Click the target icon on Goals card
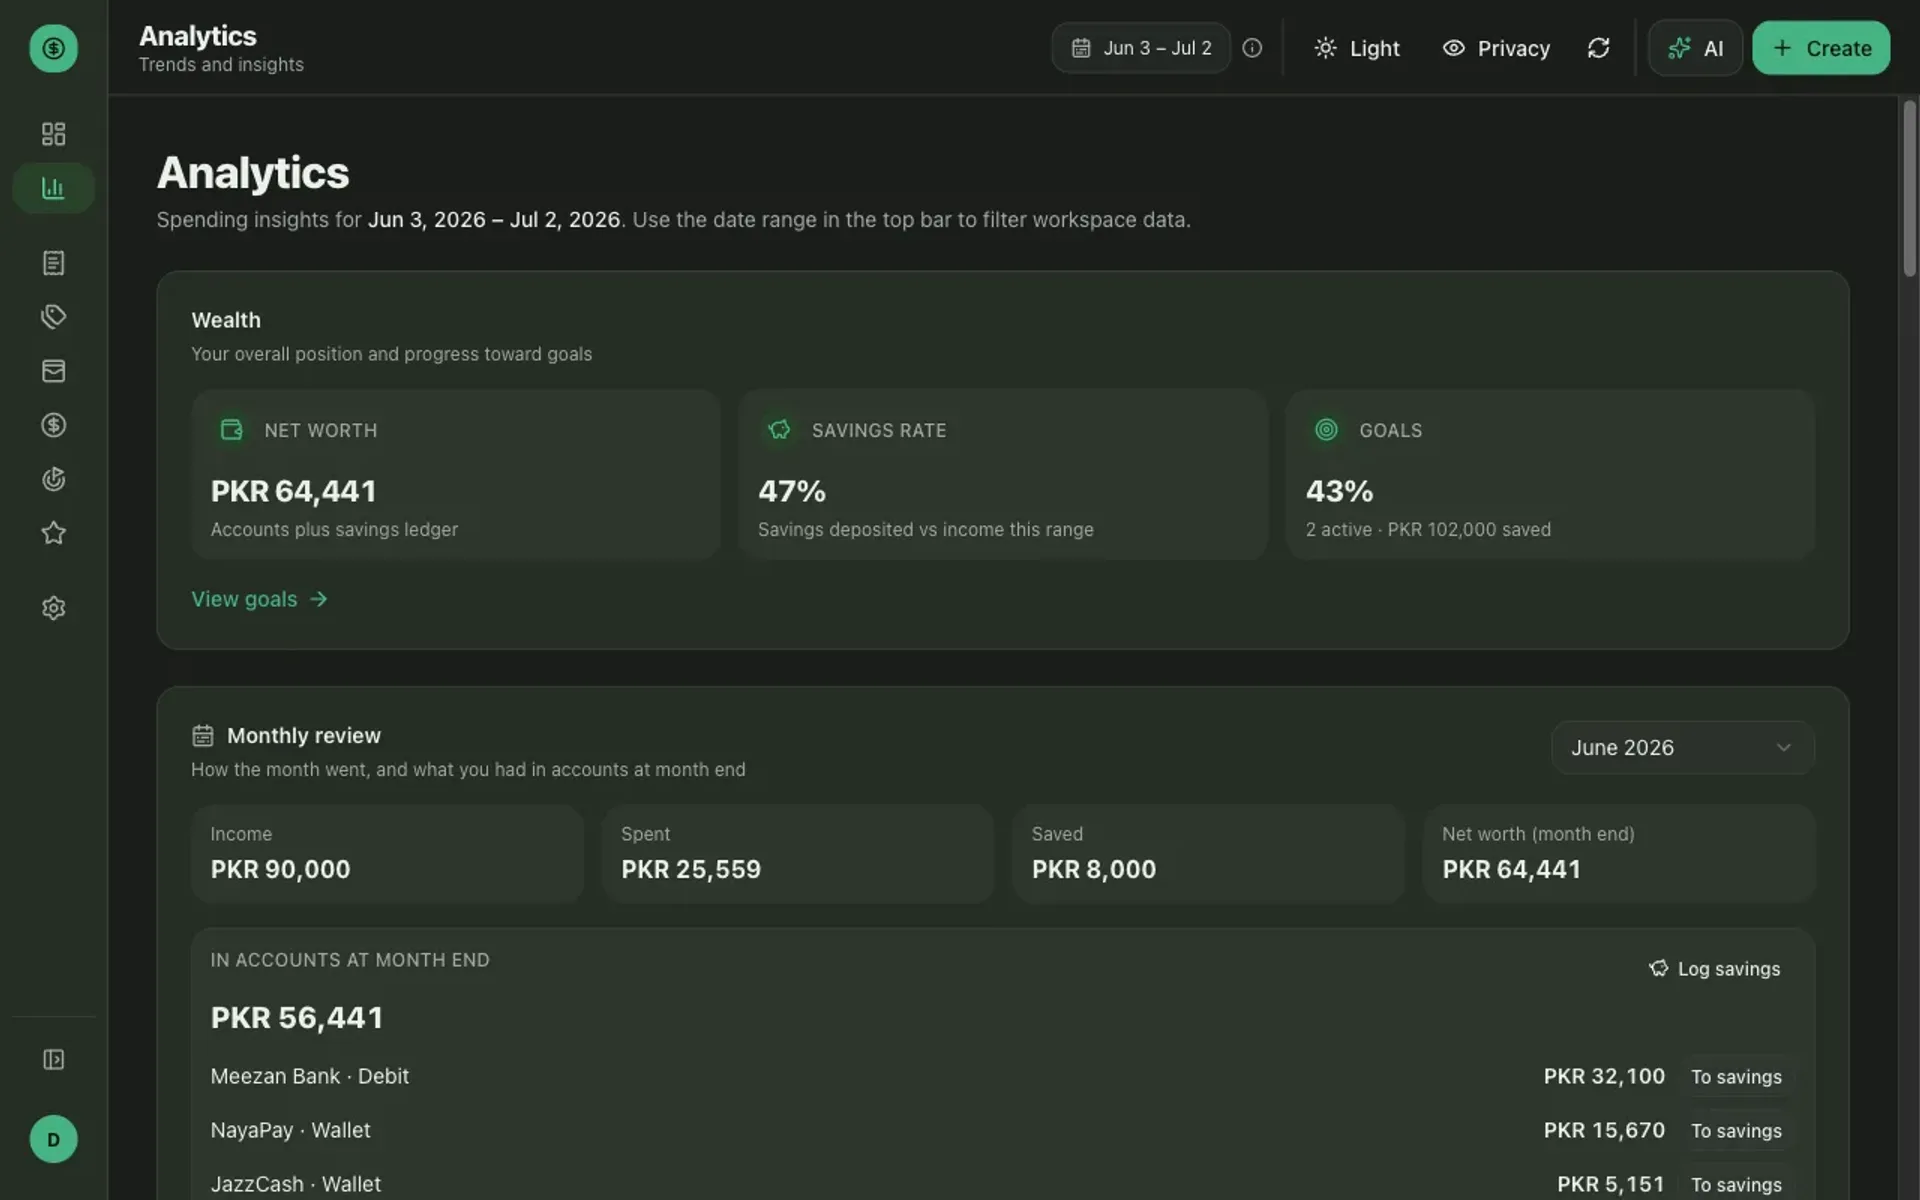The image size is (1920, 1200). pyautogui.click(x=1326, y=430)
